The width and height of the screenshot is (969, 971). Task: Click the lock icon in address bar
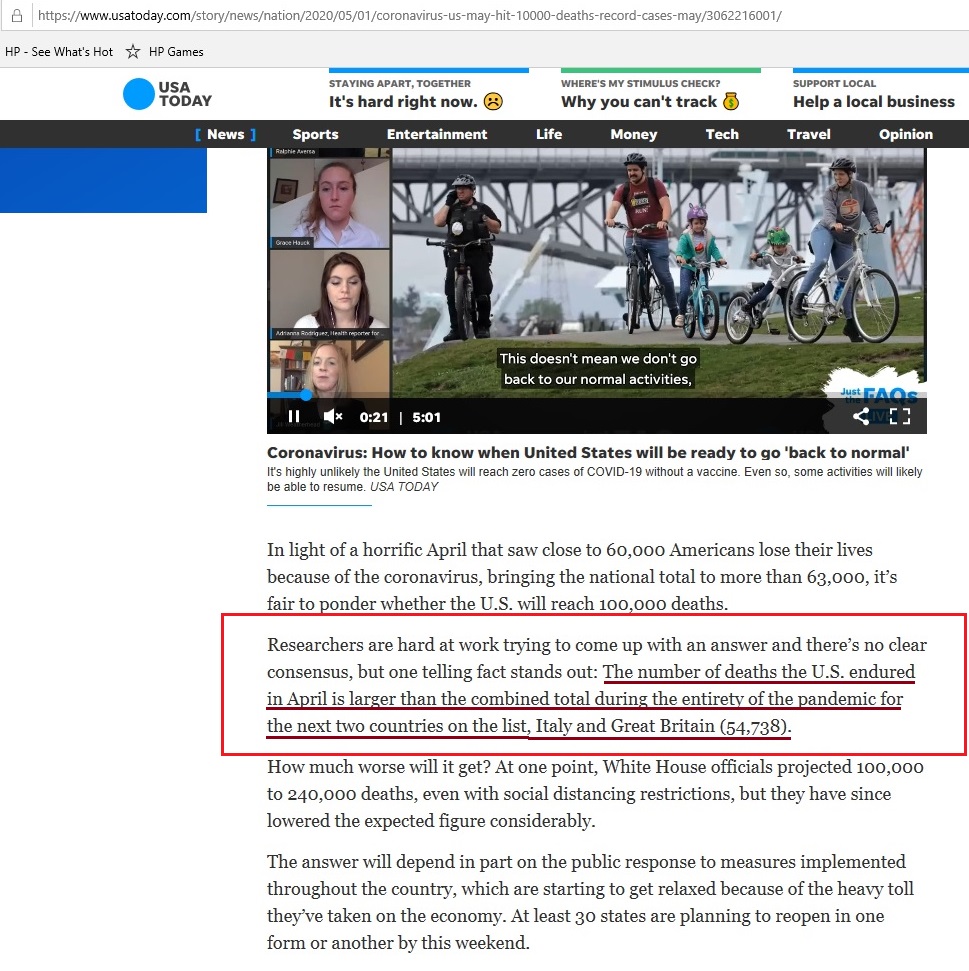click(17, 15)
